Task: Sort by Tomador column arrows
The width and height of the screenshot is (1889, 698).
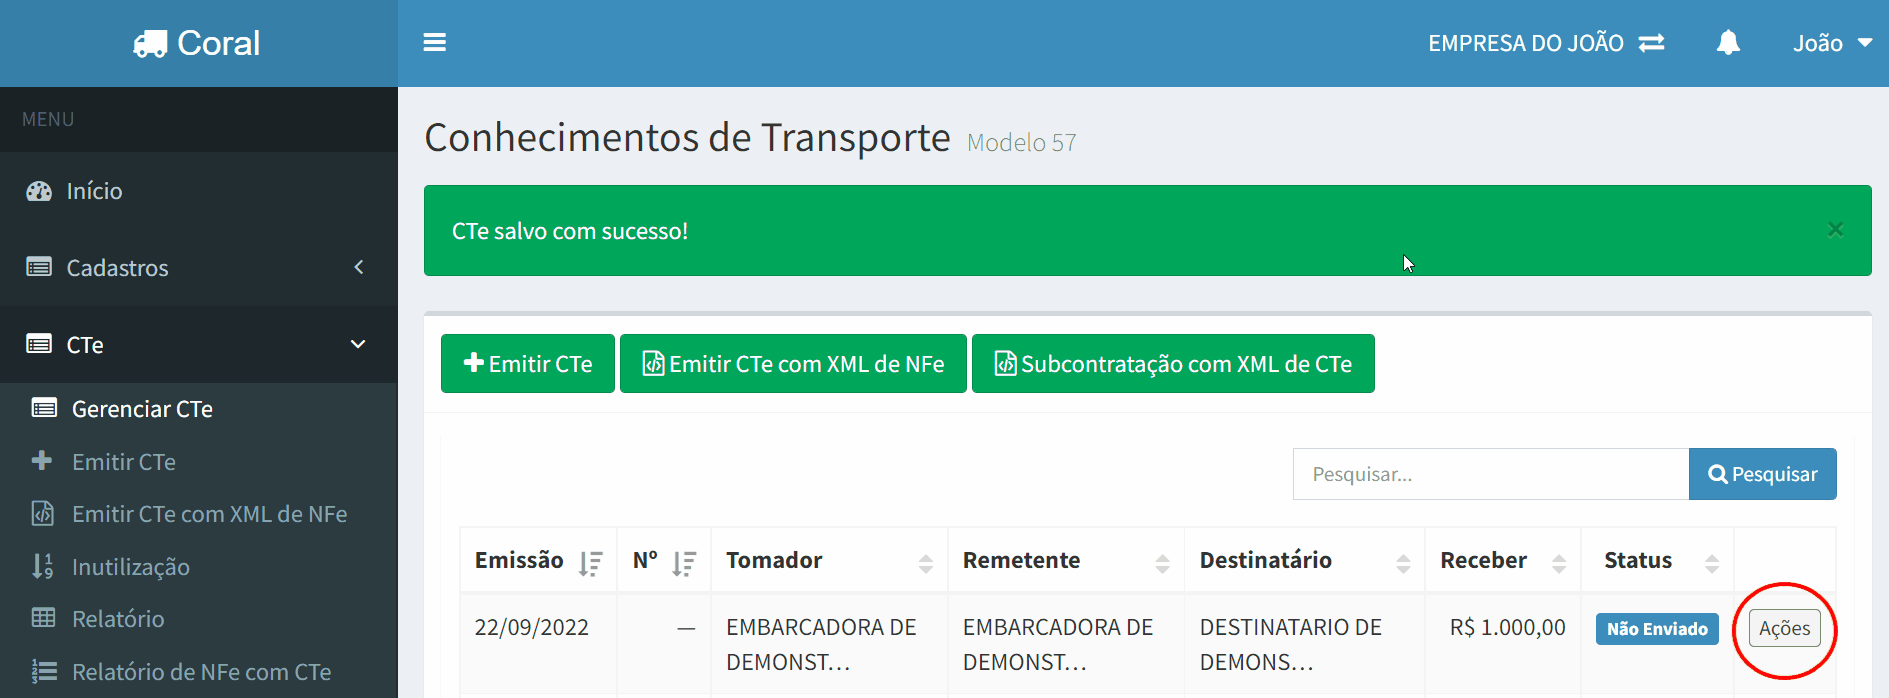Action: tap(925, 563)
